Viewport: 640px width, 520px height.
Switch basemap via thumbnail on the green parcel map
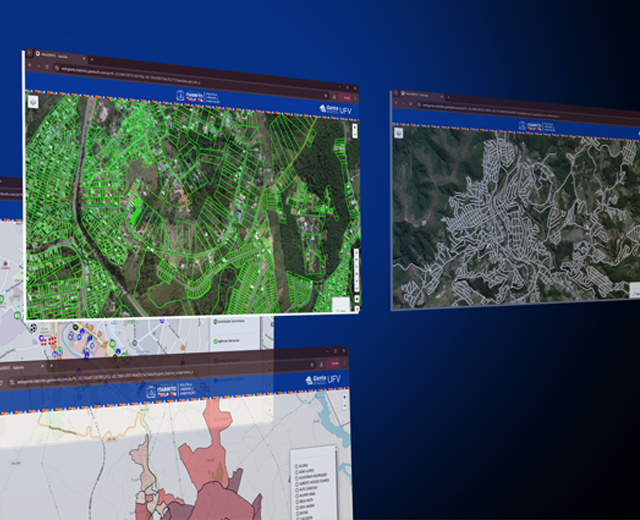pos(340,304)
